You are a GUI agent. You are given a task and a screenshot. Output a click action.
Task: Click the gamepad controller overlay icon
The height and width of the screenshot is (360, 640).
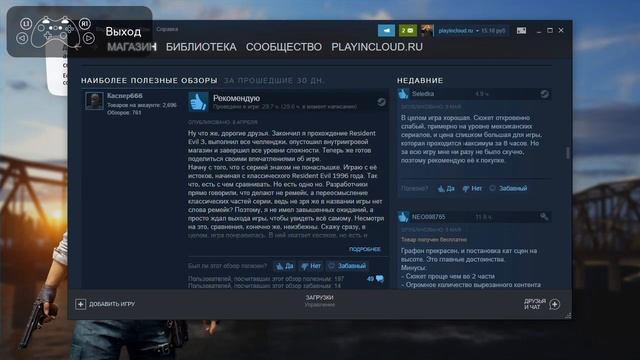[56, 32]
